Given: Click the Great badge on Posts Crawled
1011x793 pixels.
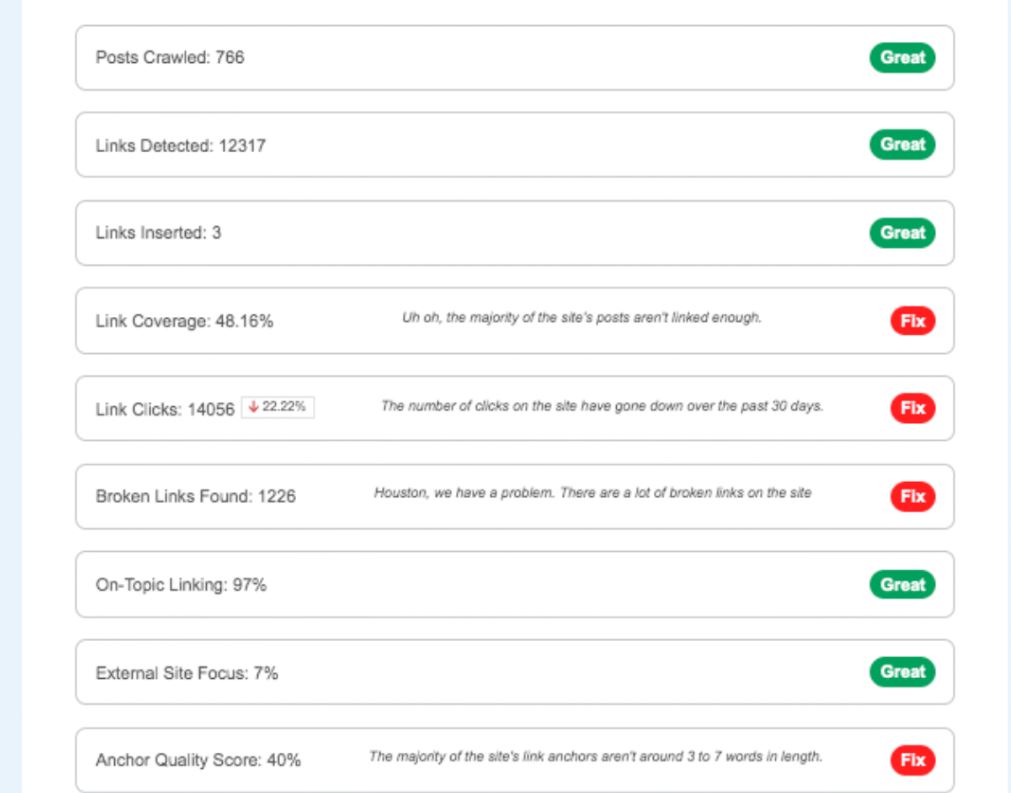Looking at the screenshot, I should [x=901, y=57].
